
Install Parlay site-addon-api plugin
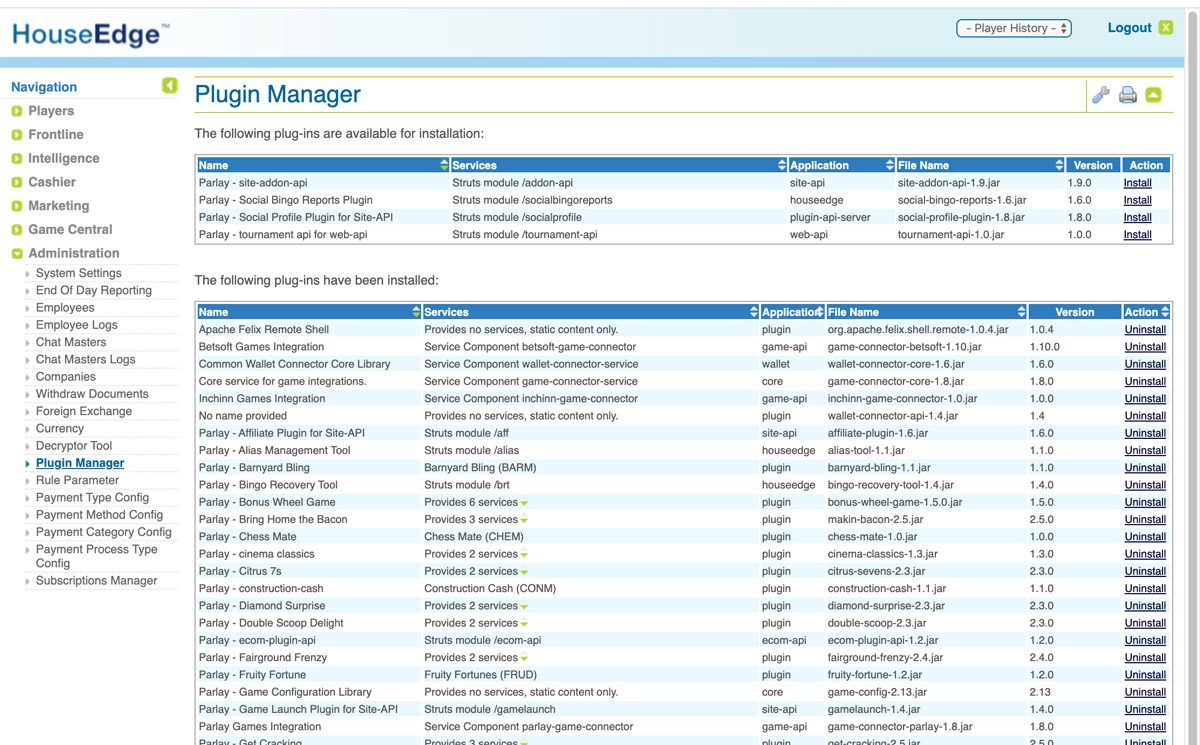click(1138, 183)
